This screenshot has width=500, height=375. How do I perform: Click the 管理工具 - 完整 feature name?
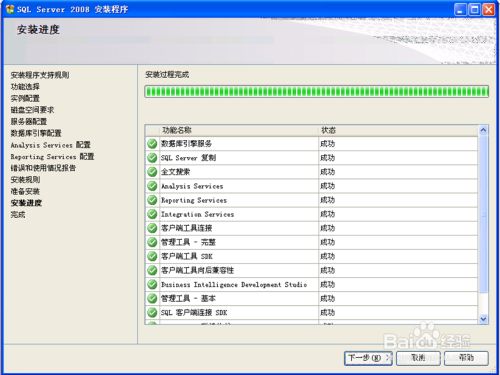188,242
